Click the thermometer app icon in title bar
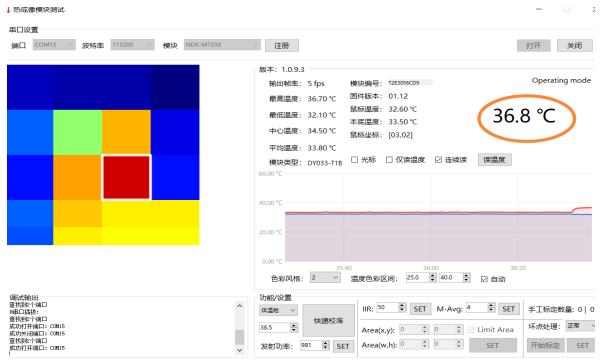603x364 pixels. [x=8, y=10]
